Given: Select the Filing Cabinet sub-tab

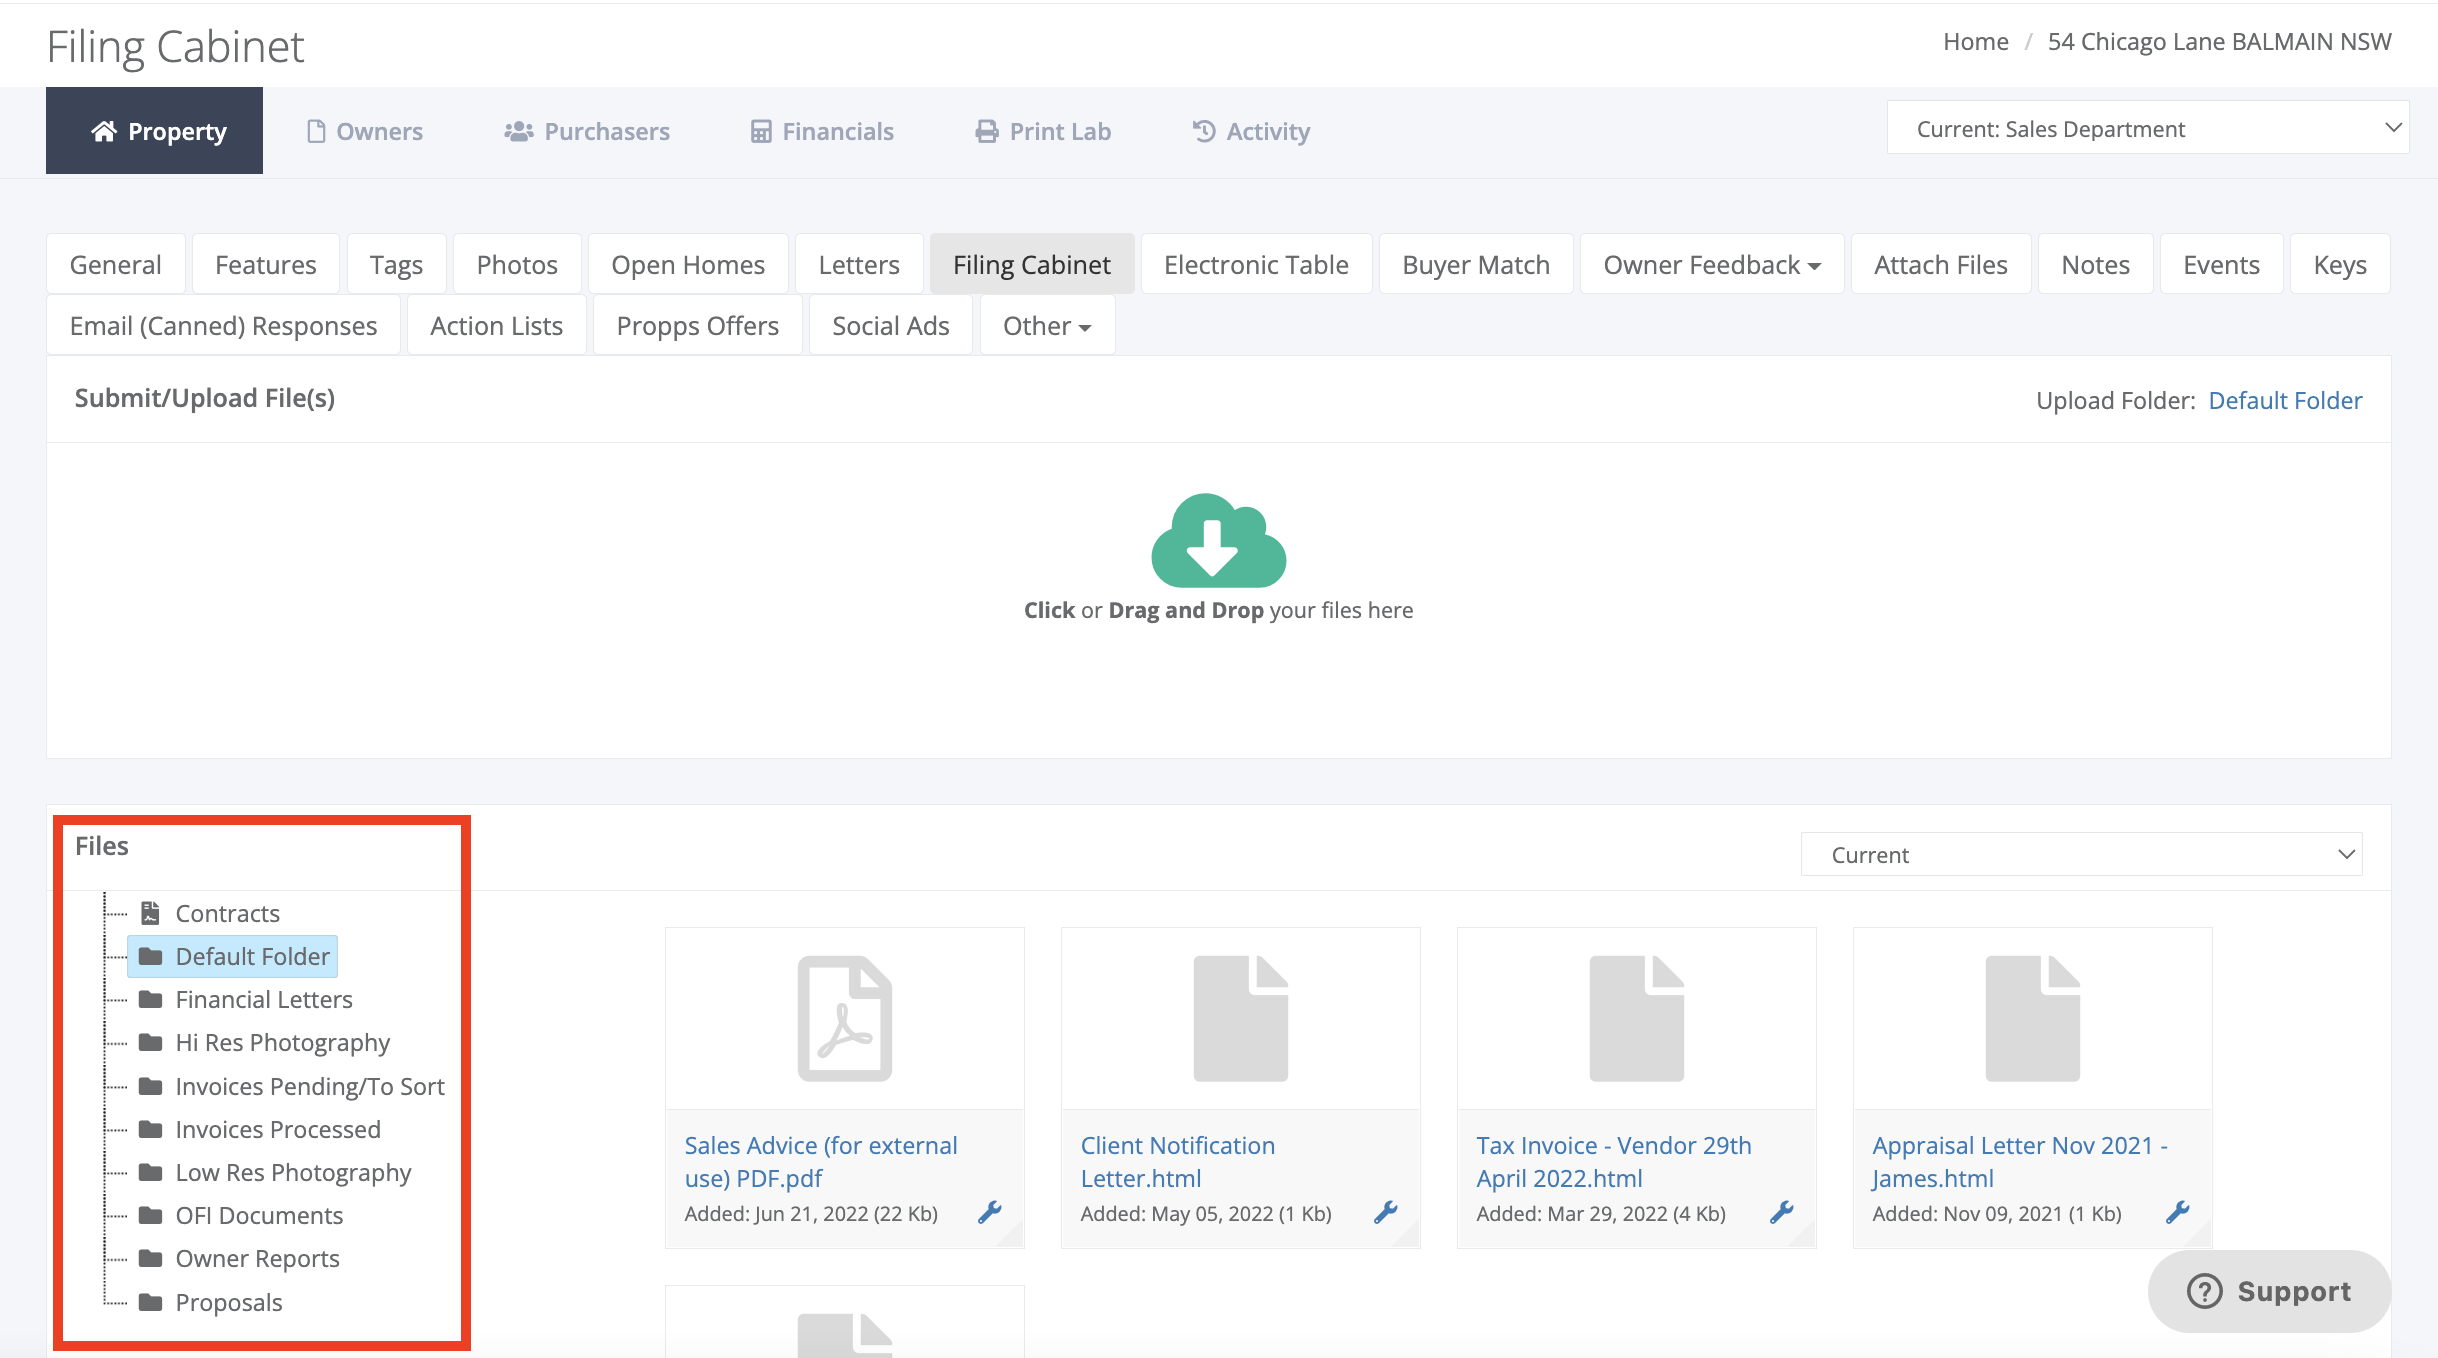Looking at the screenshot, I should (1031, 264).
